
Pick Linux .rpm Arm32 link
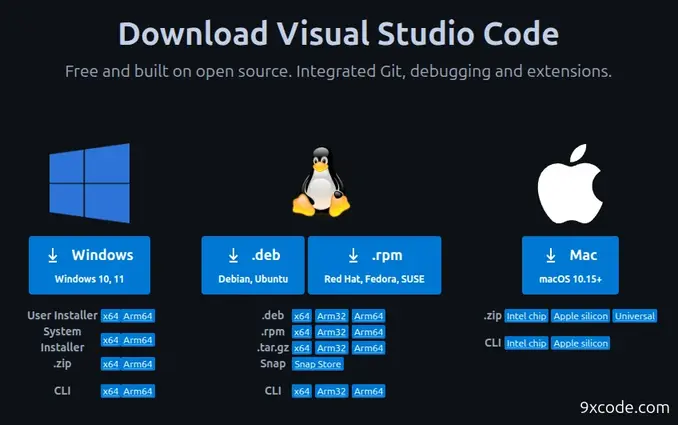332,332
